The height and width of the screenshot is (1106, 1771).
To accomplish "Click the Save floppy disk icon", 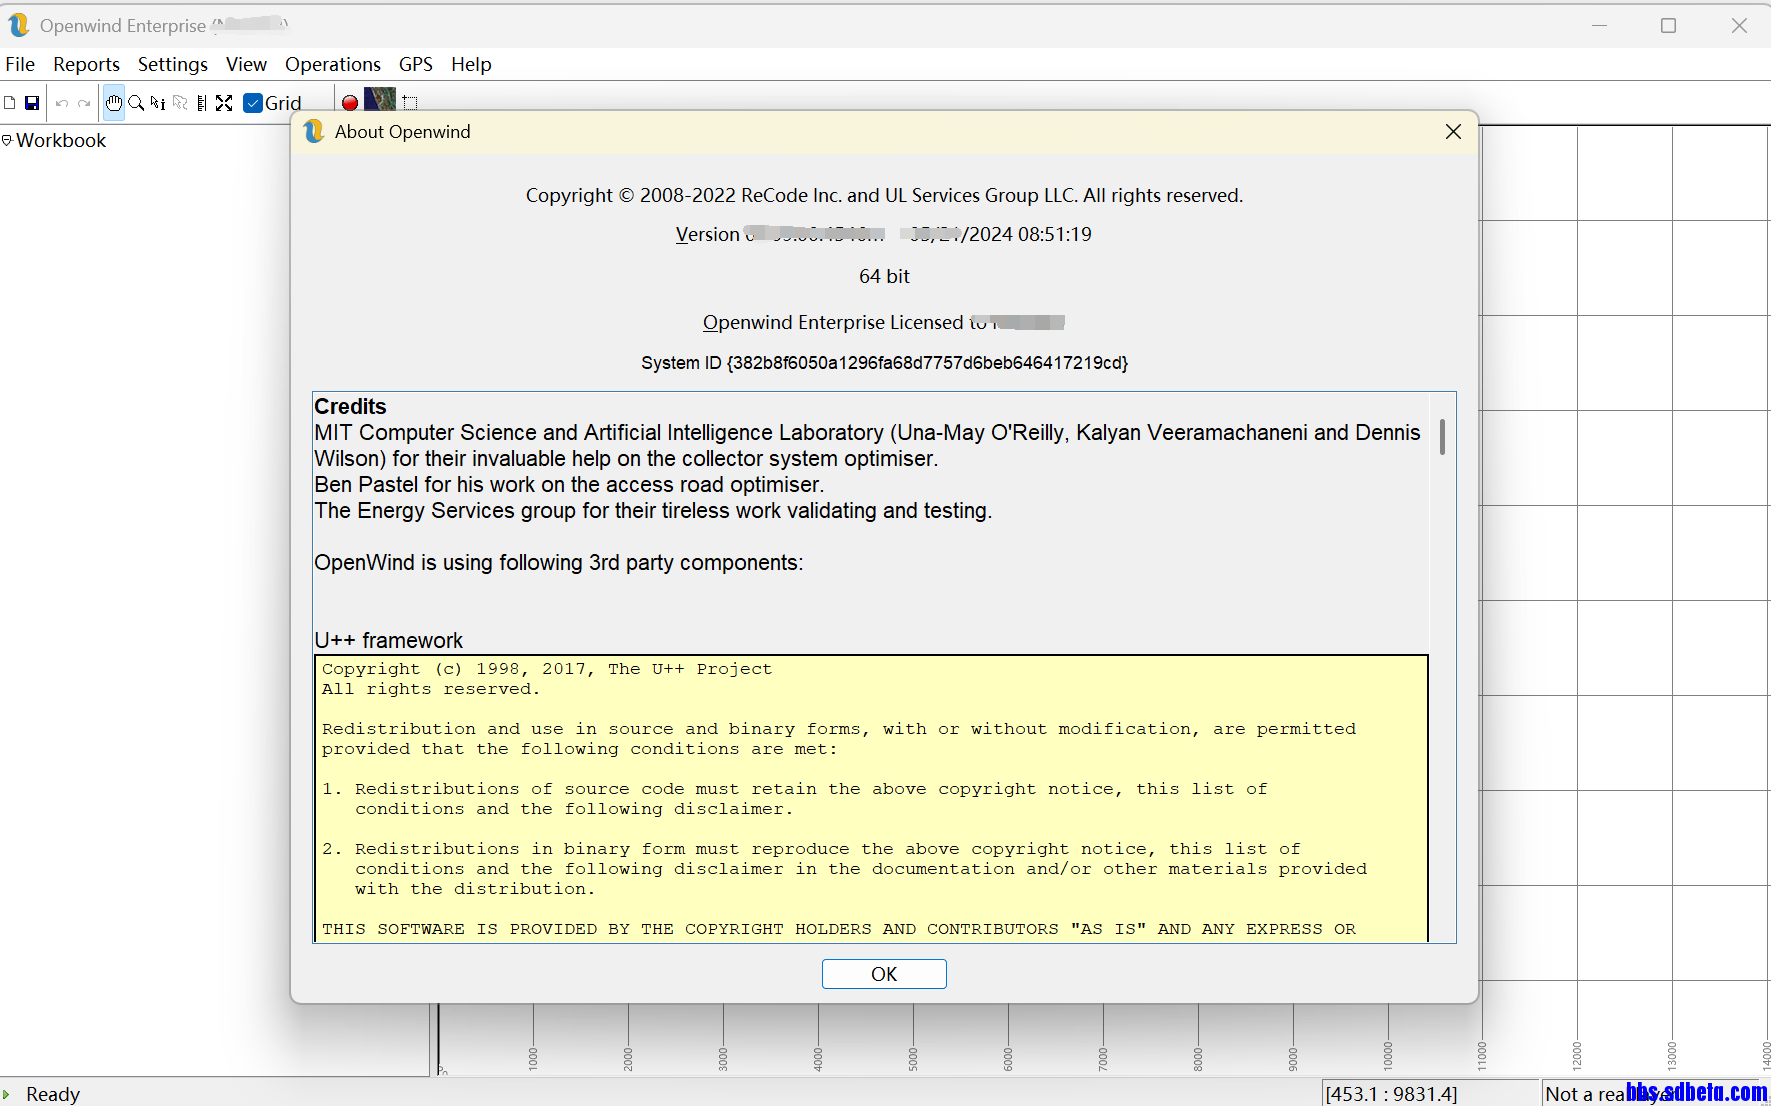I will click(32, 103).
